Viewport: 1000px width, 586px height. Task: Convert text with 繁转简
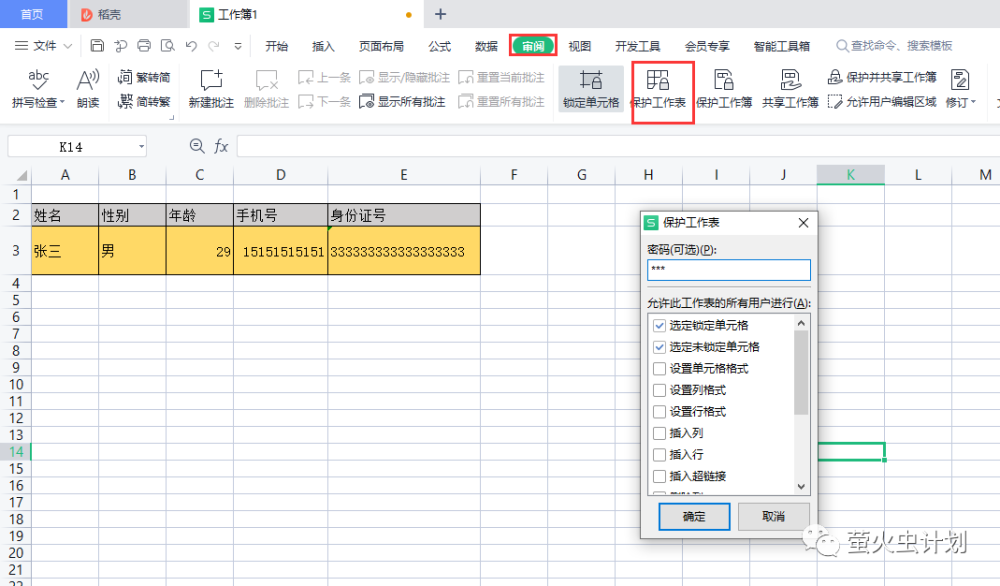coord(144,77)
